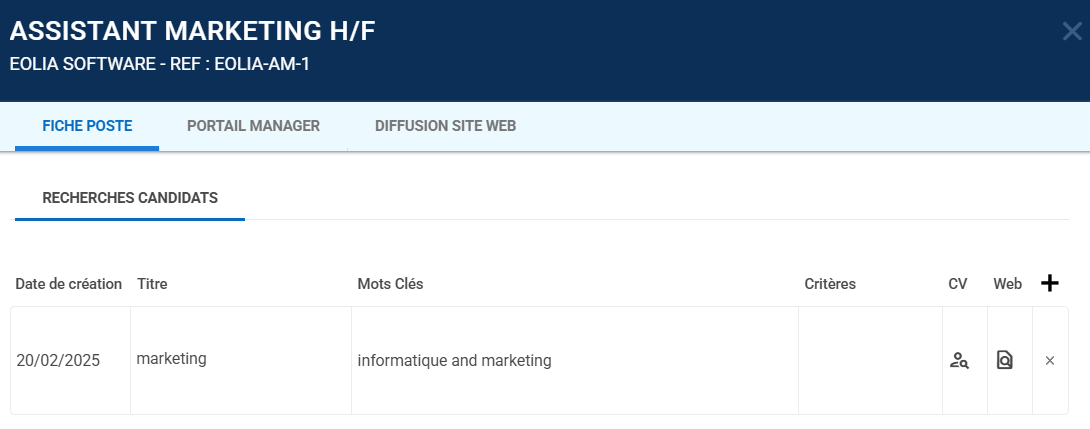Go to the Diffusion Site Web tab
This screenshot has width=1090, height=429.
pyautogui.click(x=445, y=126)
